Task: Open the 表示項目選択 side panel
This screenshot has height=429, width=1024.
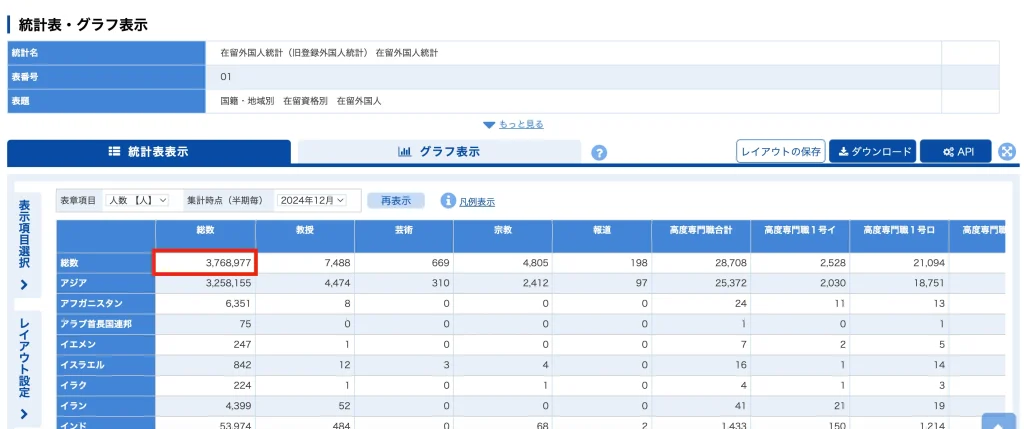Action: click(24, 245)
